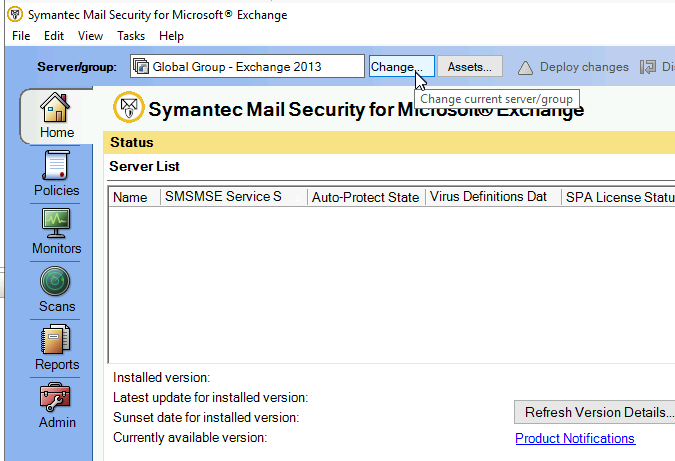This screenshot has width=675, height=461.
Task: Sort by Virus Definitions Dat column header
Action: pos(493,197)
